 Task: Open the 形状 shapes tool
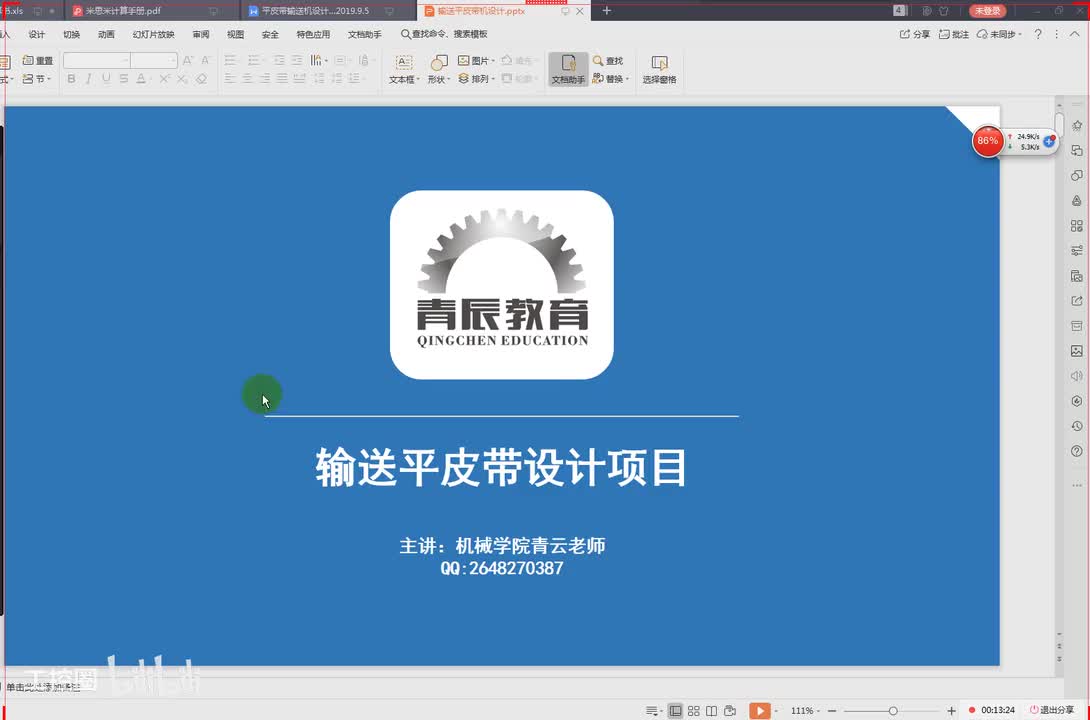tap(438, 69)
